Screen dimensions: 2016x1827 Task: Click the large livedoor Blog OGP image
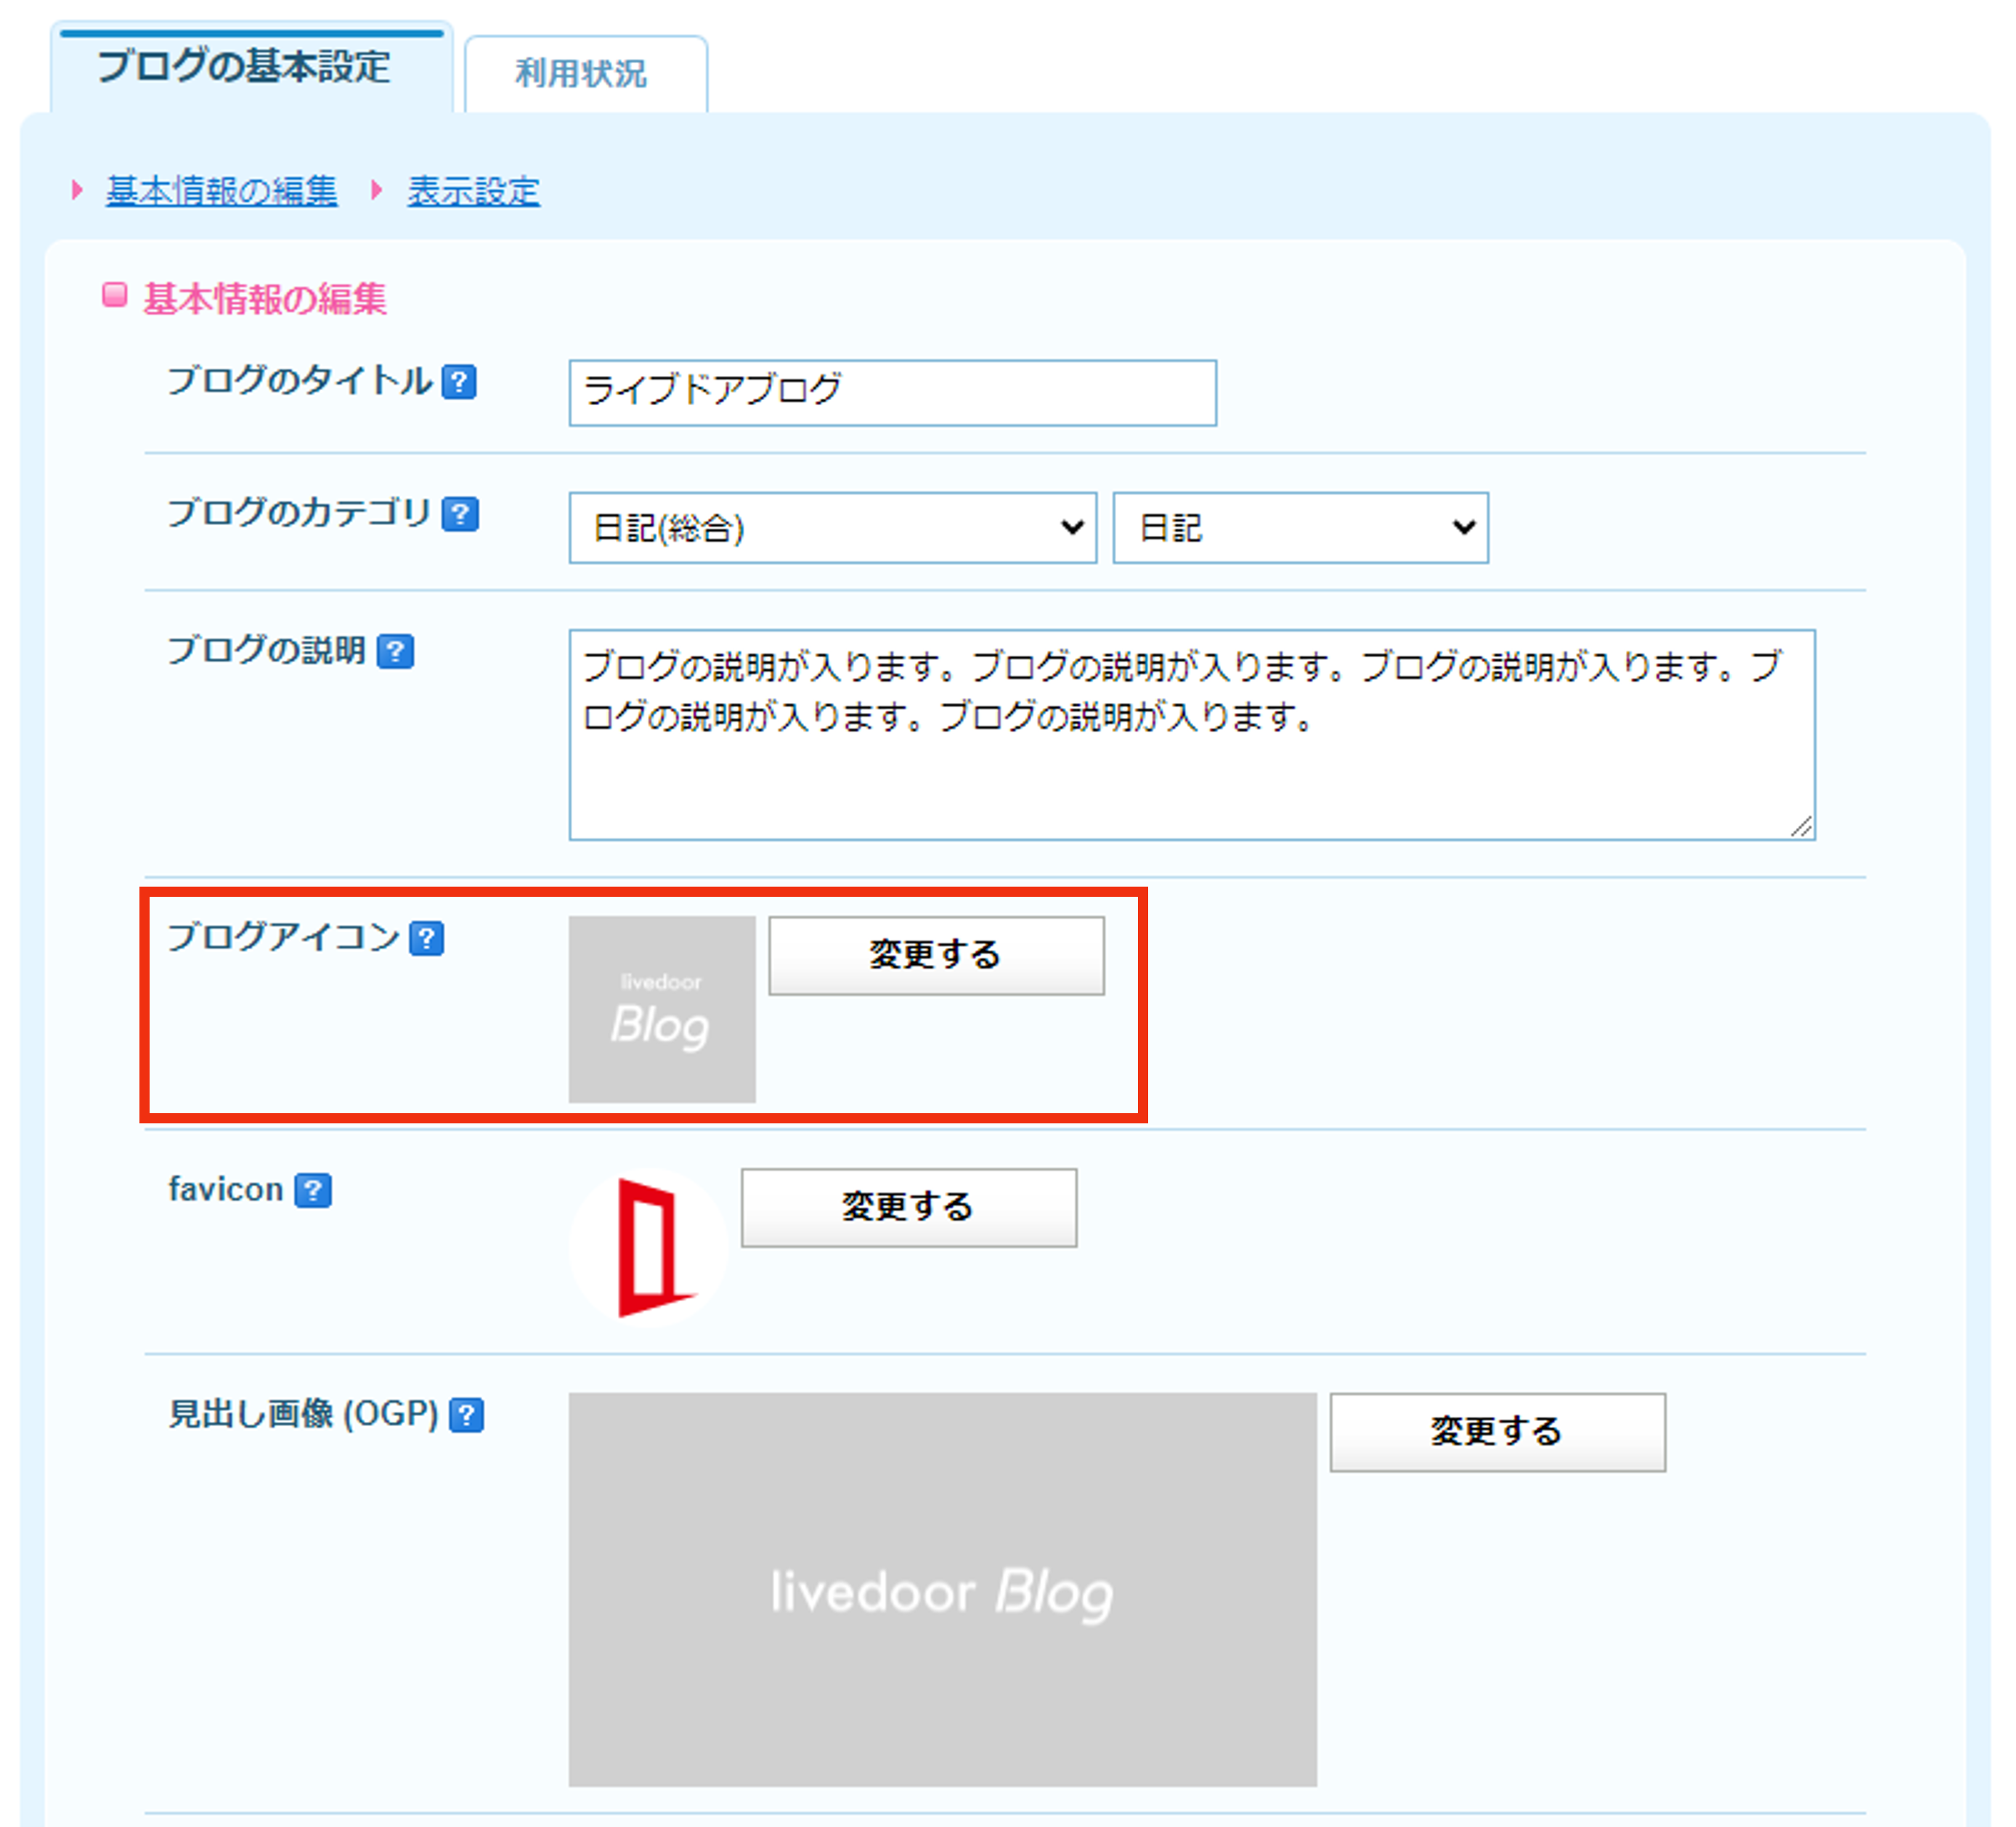point(943,1589)
